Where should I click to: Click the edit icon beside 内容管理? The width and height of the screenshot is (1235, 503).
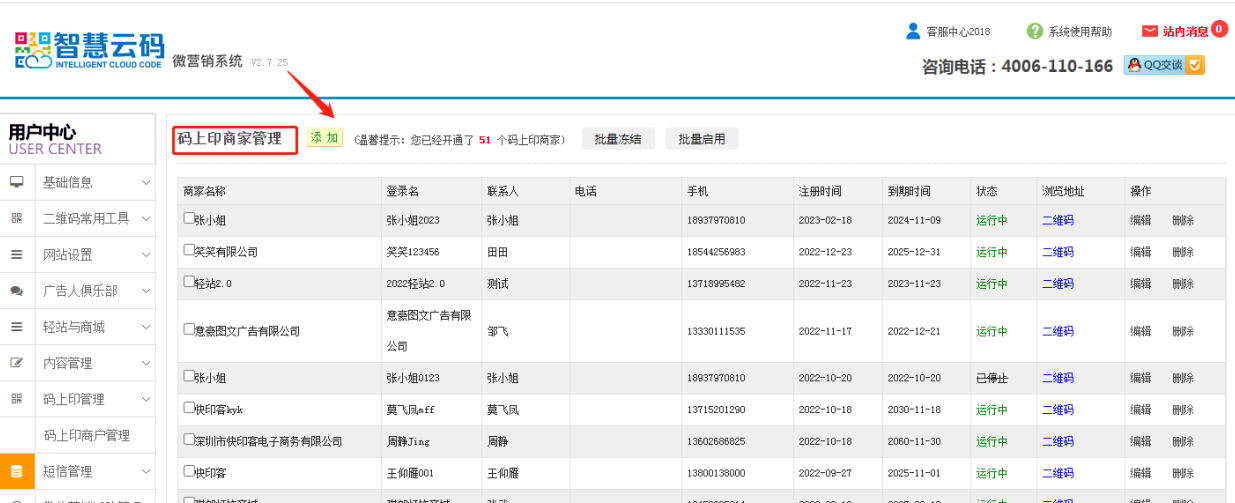(x=17, y=363)
